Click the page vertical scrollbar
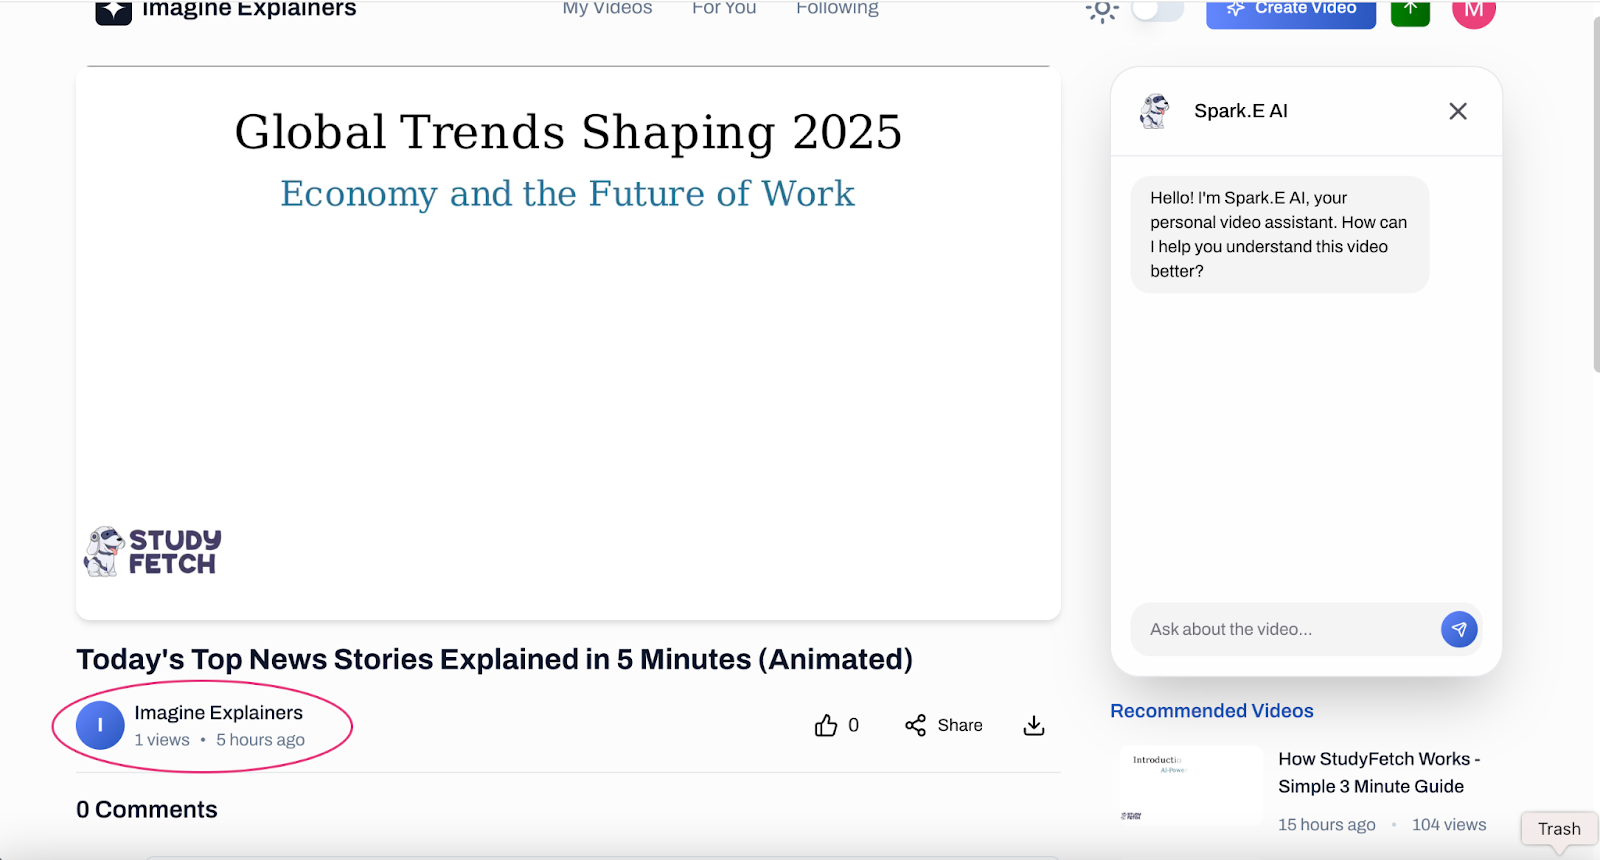This screenshot has height=860, width=1600. pos(1595,195)
